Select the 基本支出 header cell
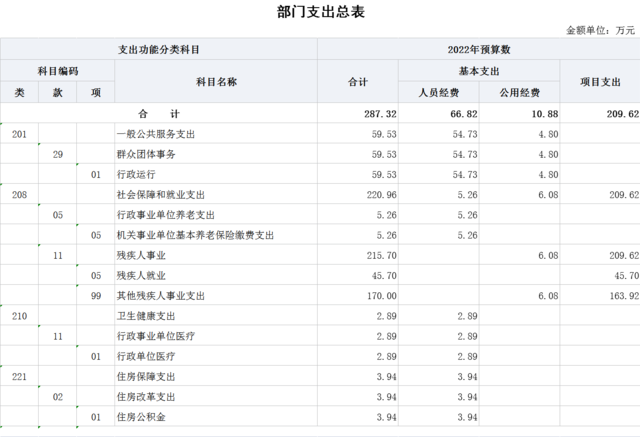 tap(479, 71)
